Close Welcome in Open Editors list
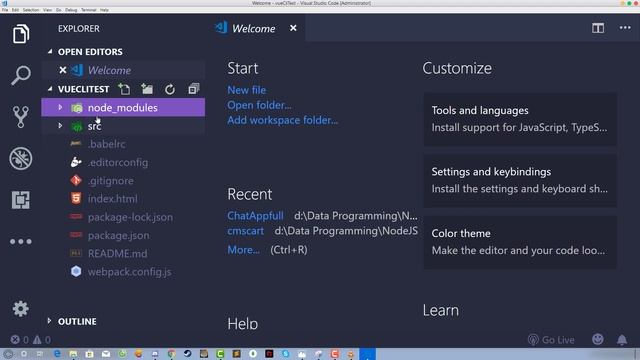Image resolution: width=640 pixels, height=360 pixels. (62, 70)
